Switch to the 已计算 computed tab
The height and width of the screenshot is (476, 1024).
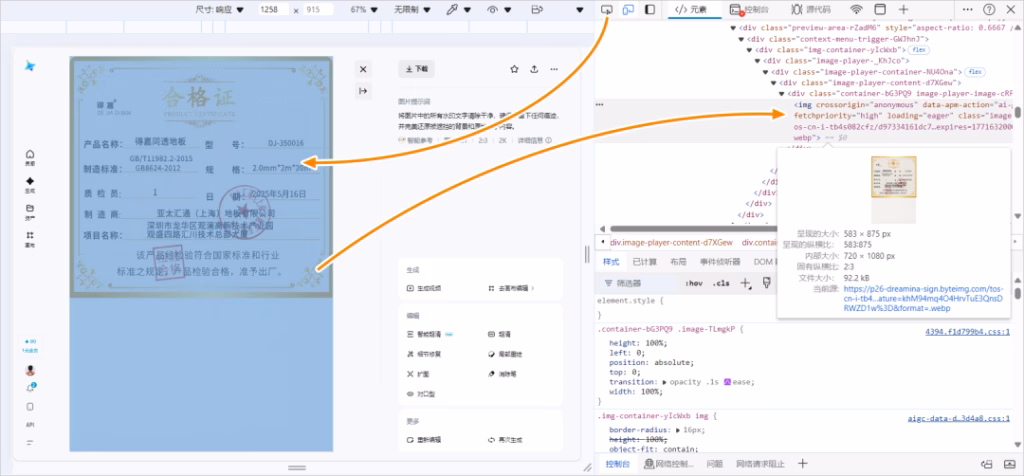645,261
